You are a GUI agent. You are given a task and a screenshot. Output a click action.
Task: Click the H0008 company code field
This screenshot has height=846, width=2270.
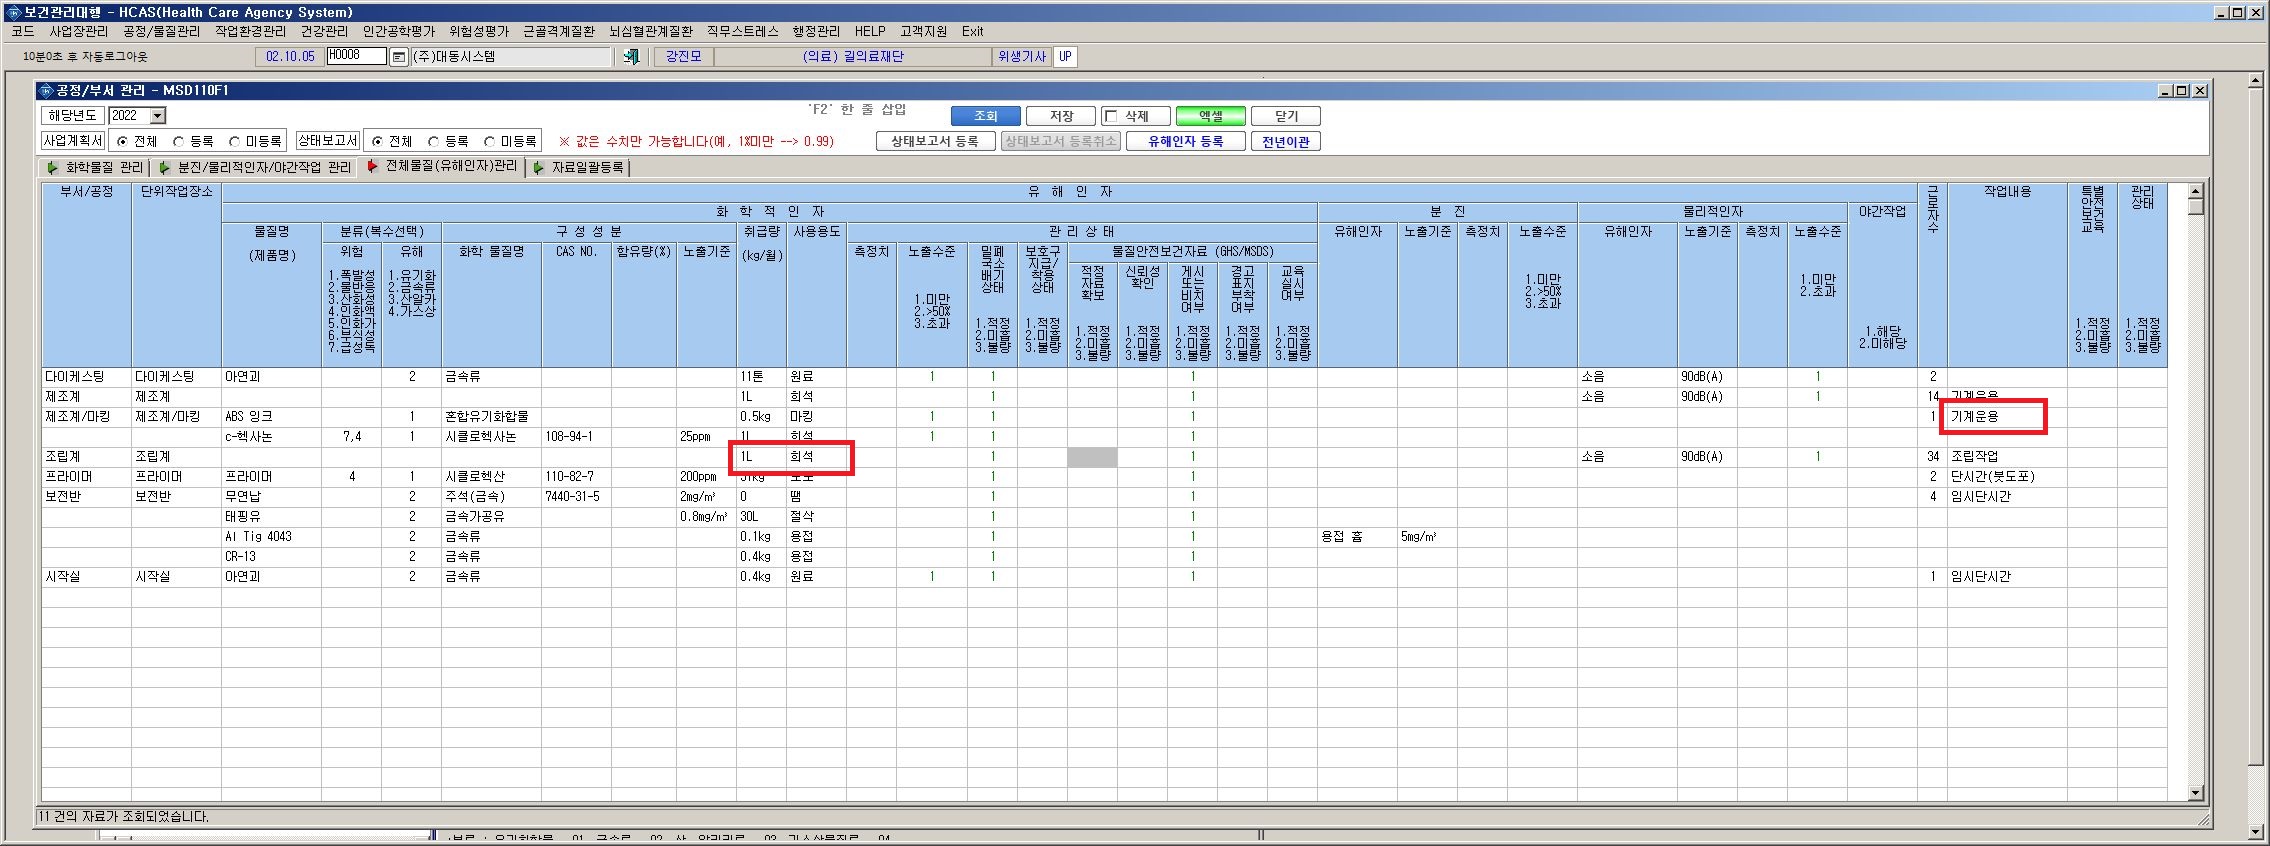[x=356, y=56]
